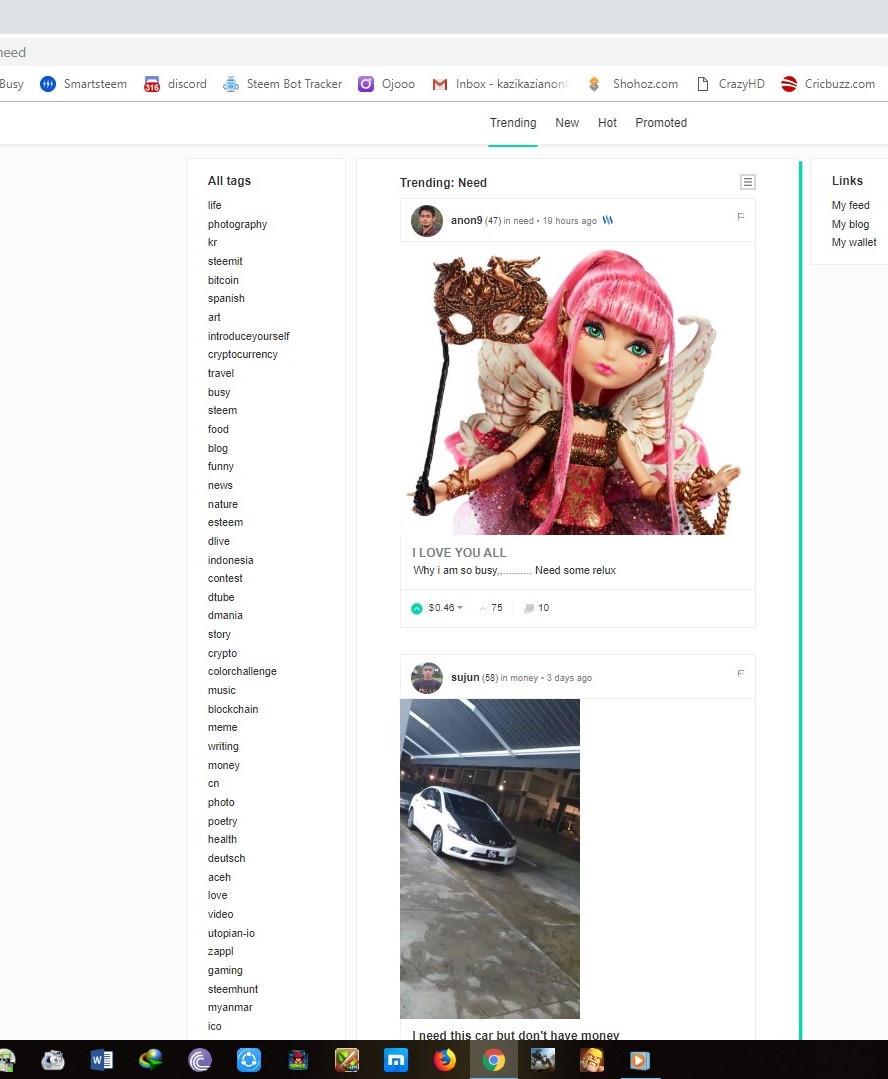This screenshot has width=888, height=1079.
Task: Open Word from the taskbar
Action: 101,1060
